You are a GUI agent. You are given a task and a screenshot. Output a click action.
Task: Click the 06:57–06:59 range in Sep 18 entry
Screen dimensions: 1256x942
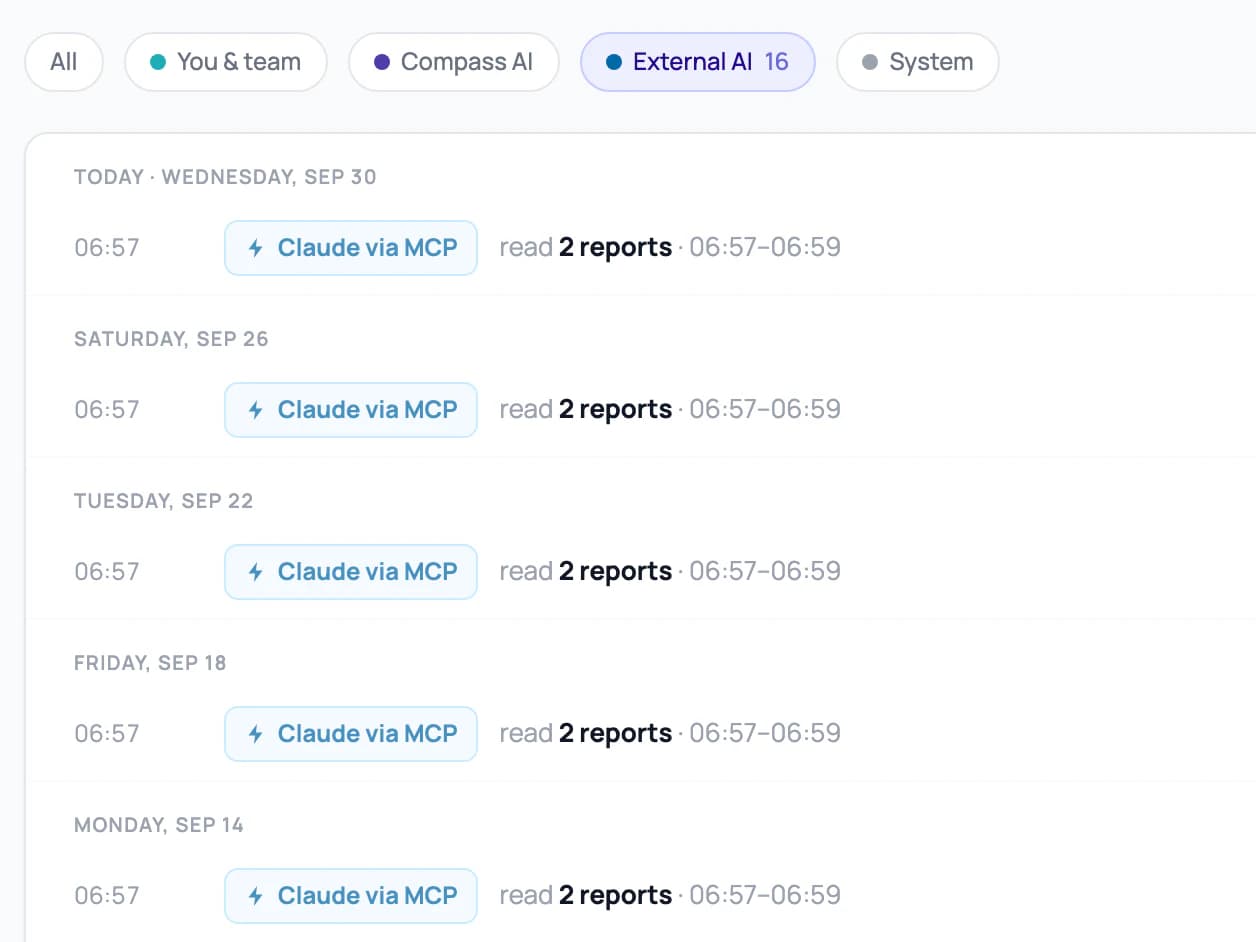pyautogui.click(x=765, y=733)
